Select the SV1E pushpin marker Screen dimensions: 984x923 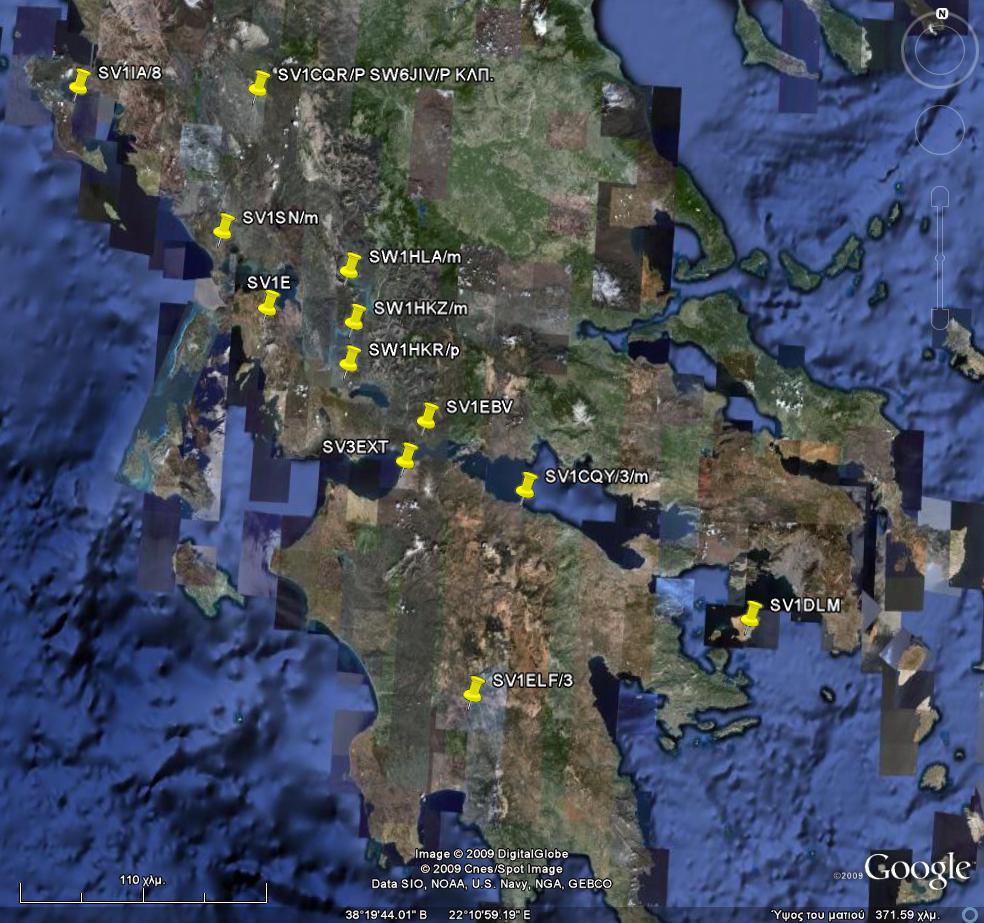pyautogui.click(x=269, y=304)
